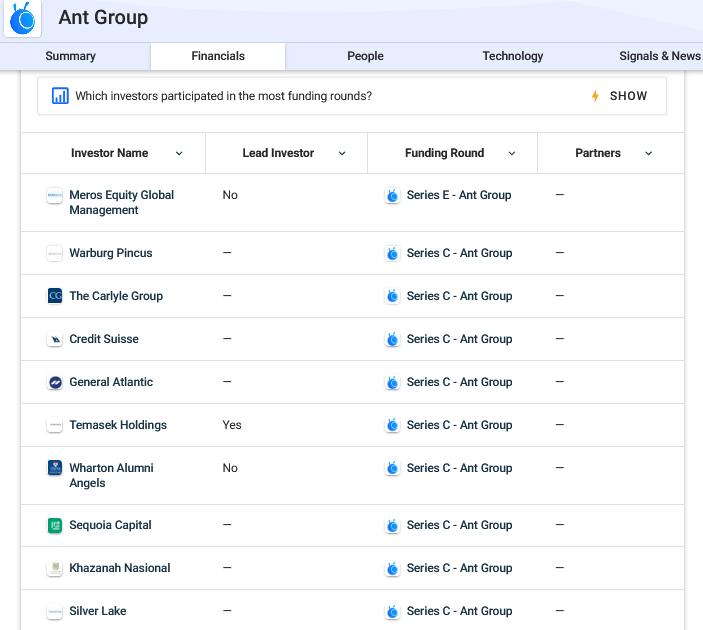This screenshot has width=703, height=630.
Task: Open Series C round in Khazanah Nasional row
Action: 459,568
